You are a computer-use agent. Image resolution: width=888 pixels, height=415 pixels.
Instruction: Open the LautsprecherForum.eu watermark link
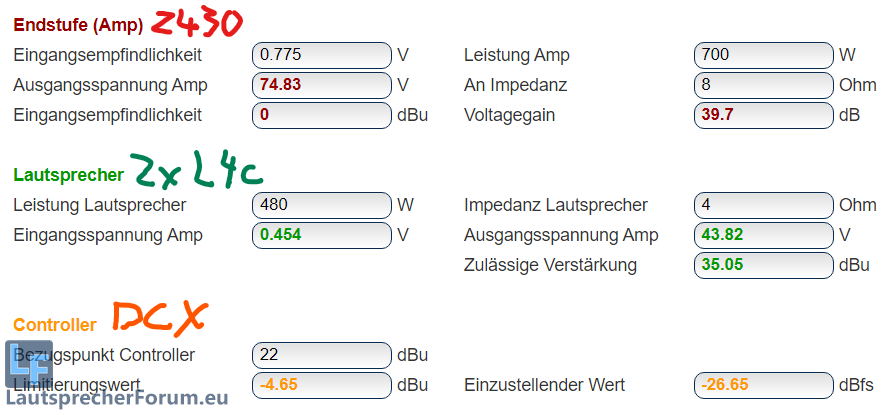(117, 398)
